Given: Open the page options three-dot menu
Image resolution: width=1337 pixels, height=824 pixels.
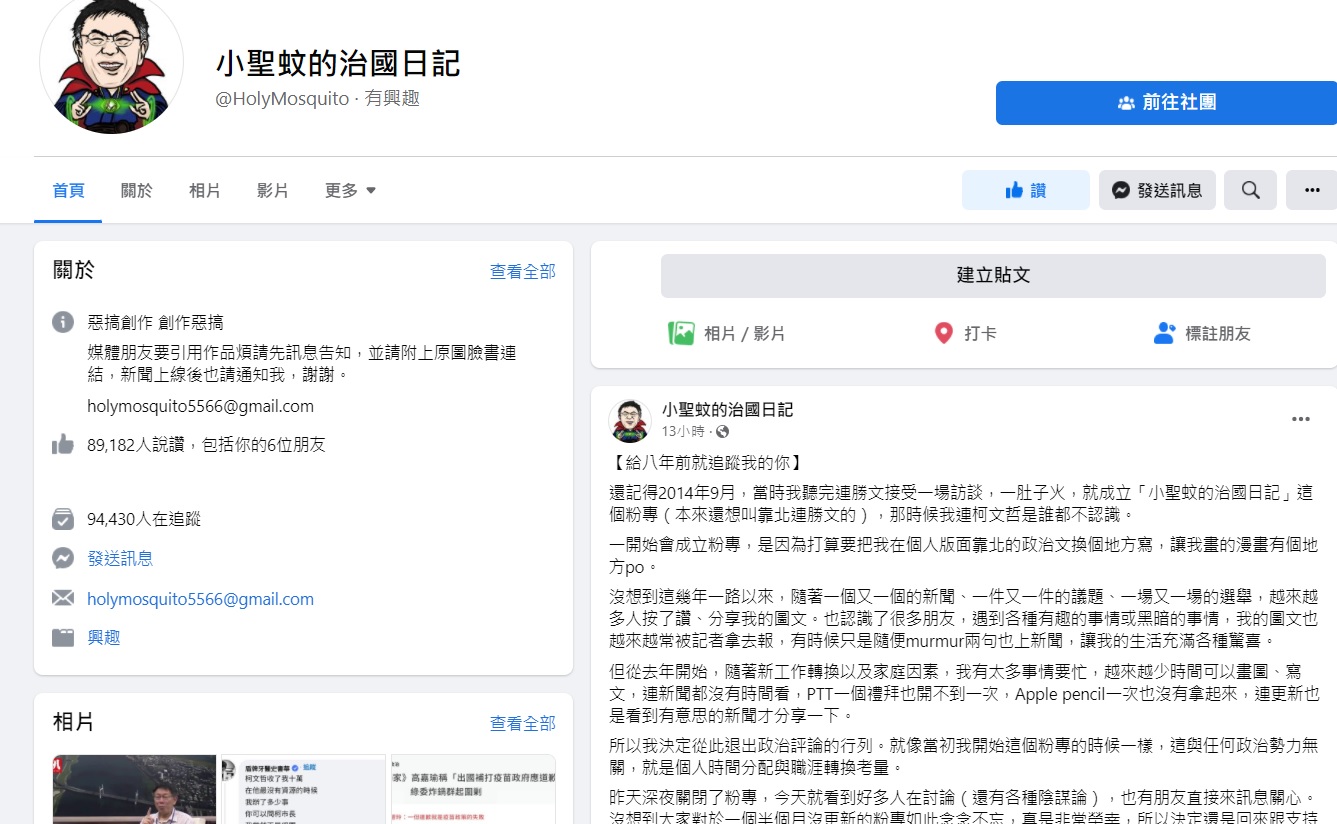Looking at the screenshot, I should [1311, 190].
